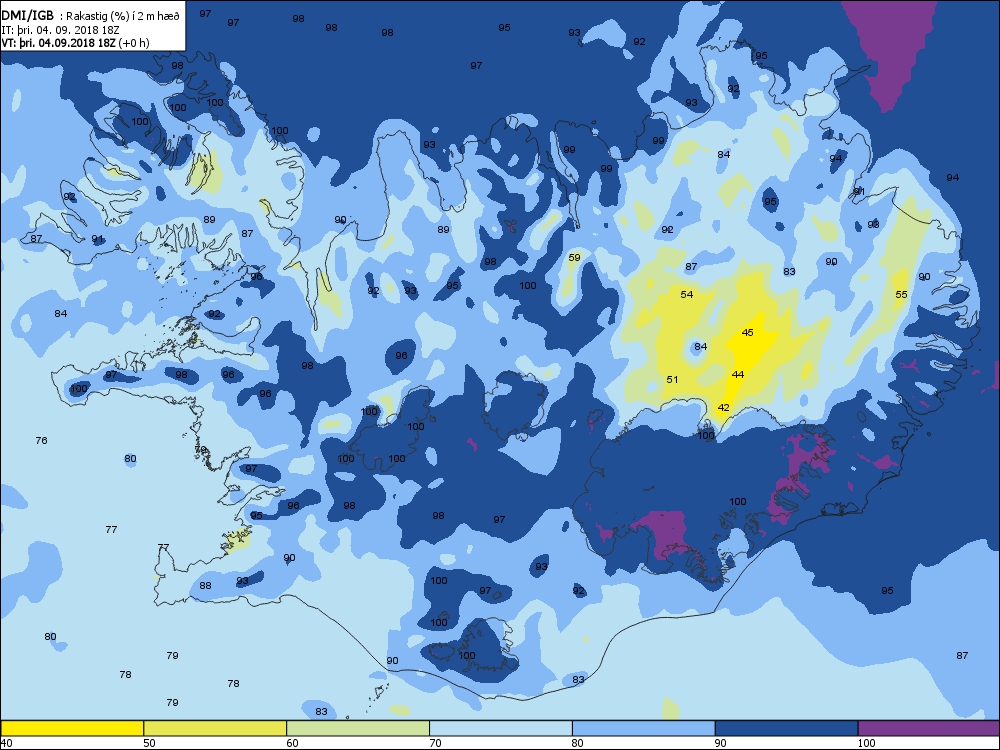Click the humidity value 42 on the map
This screenshot has width=1000, height=750.
[x=723, y=408]
